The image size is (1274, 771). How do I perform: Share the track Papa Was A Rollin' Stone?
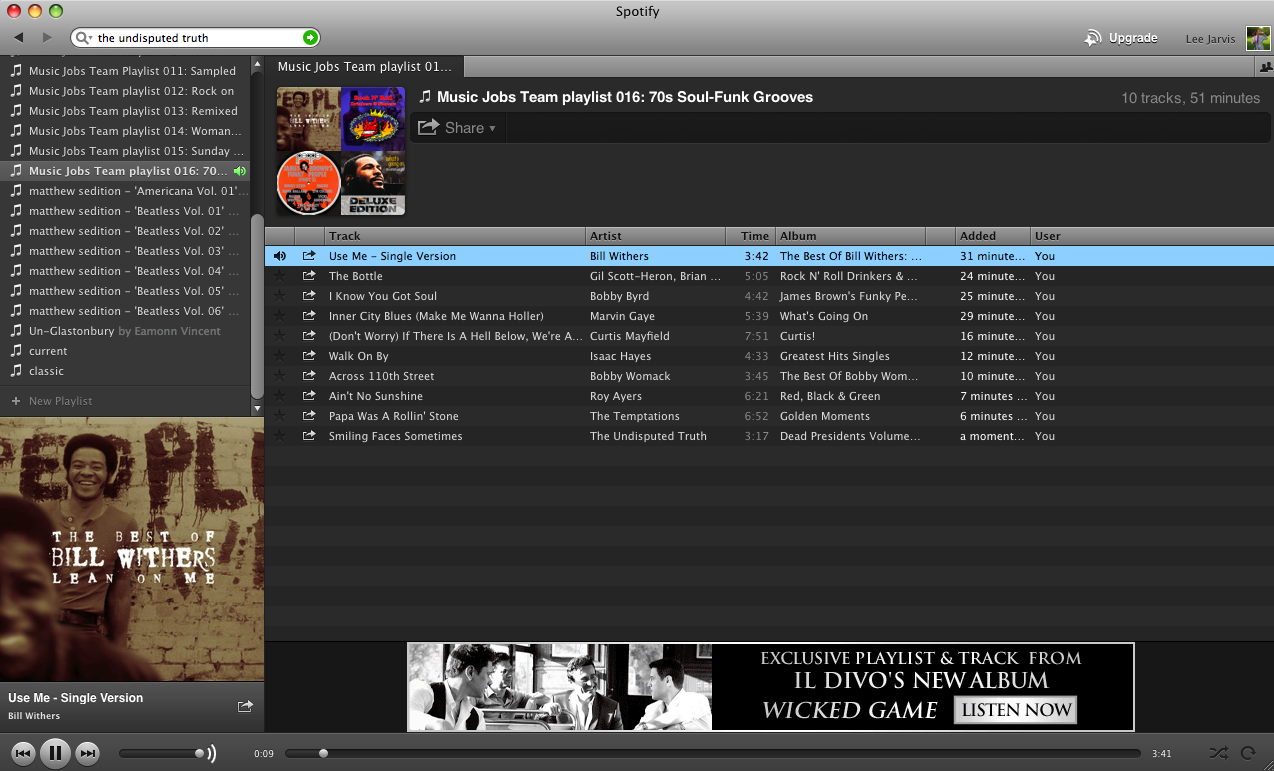click(x=309, y=416)
